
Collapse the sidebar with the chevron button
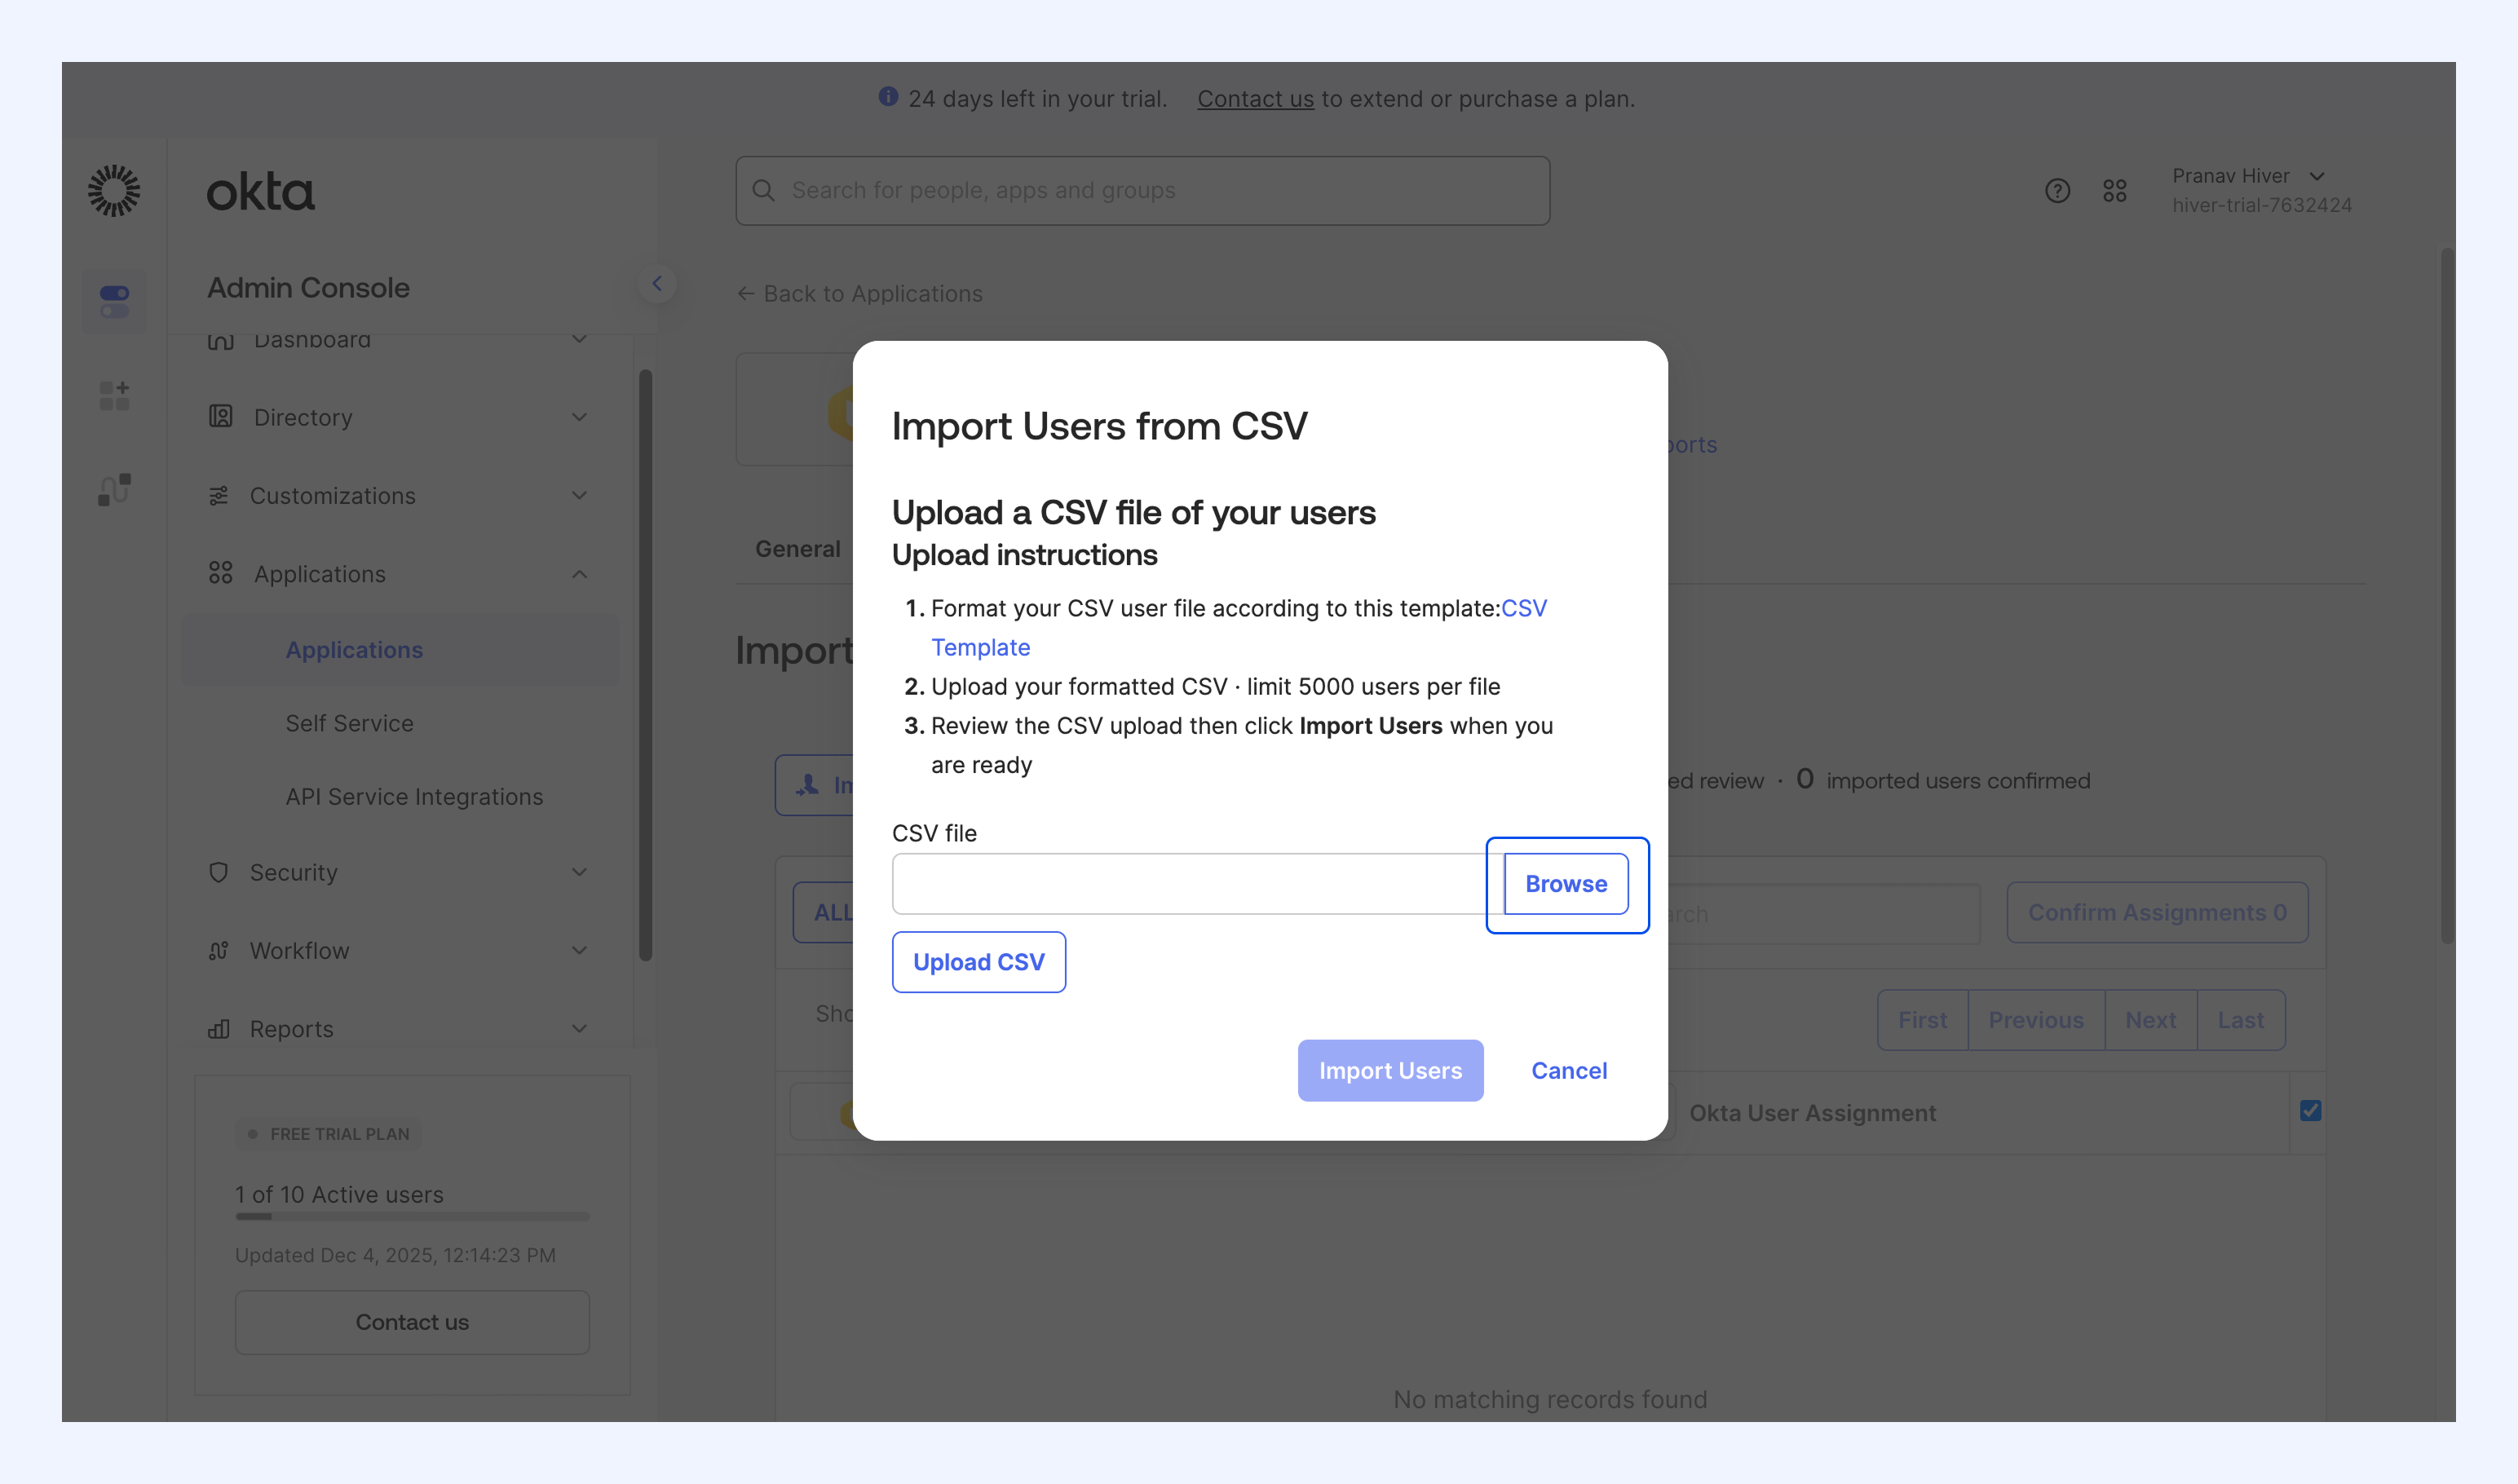pos(657,284)
